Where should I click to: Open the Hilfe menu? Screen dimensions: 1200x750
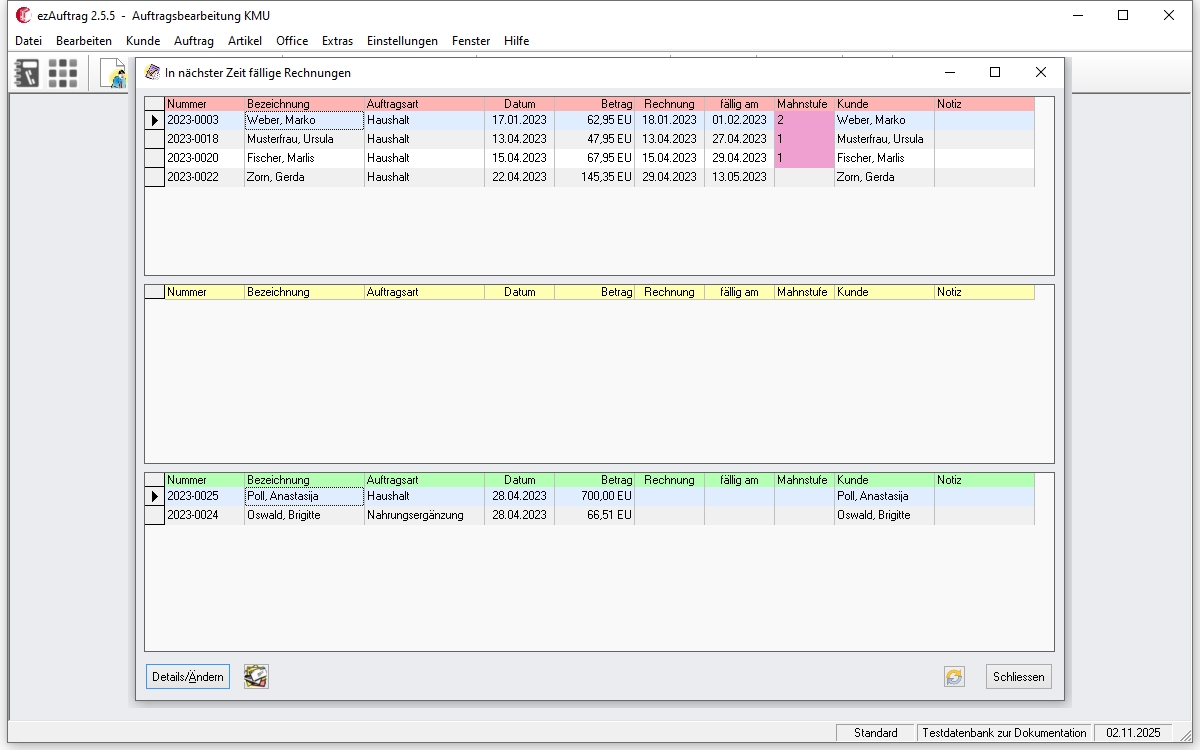pos(517,41)
